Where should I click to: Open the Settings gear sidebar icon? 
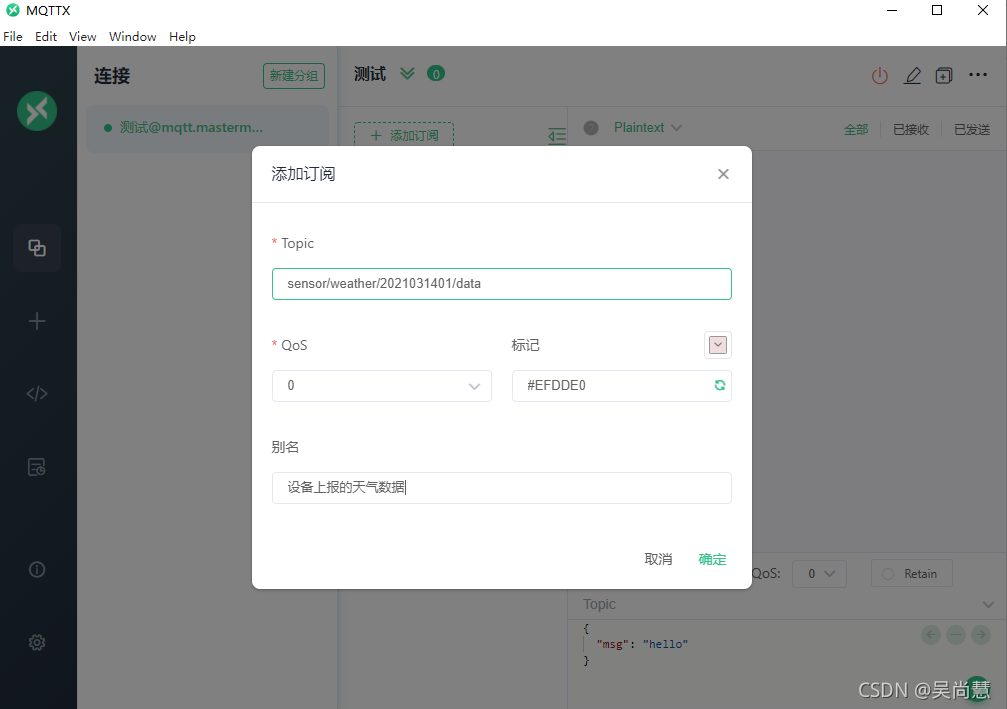[x=37, y=642]
